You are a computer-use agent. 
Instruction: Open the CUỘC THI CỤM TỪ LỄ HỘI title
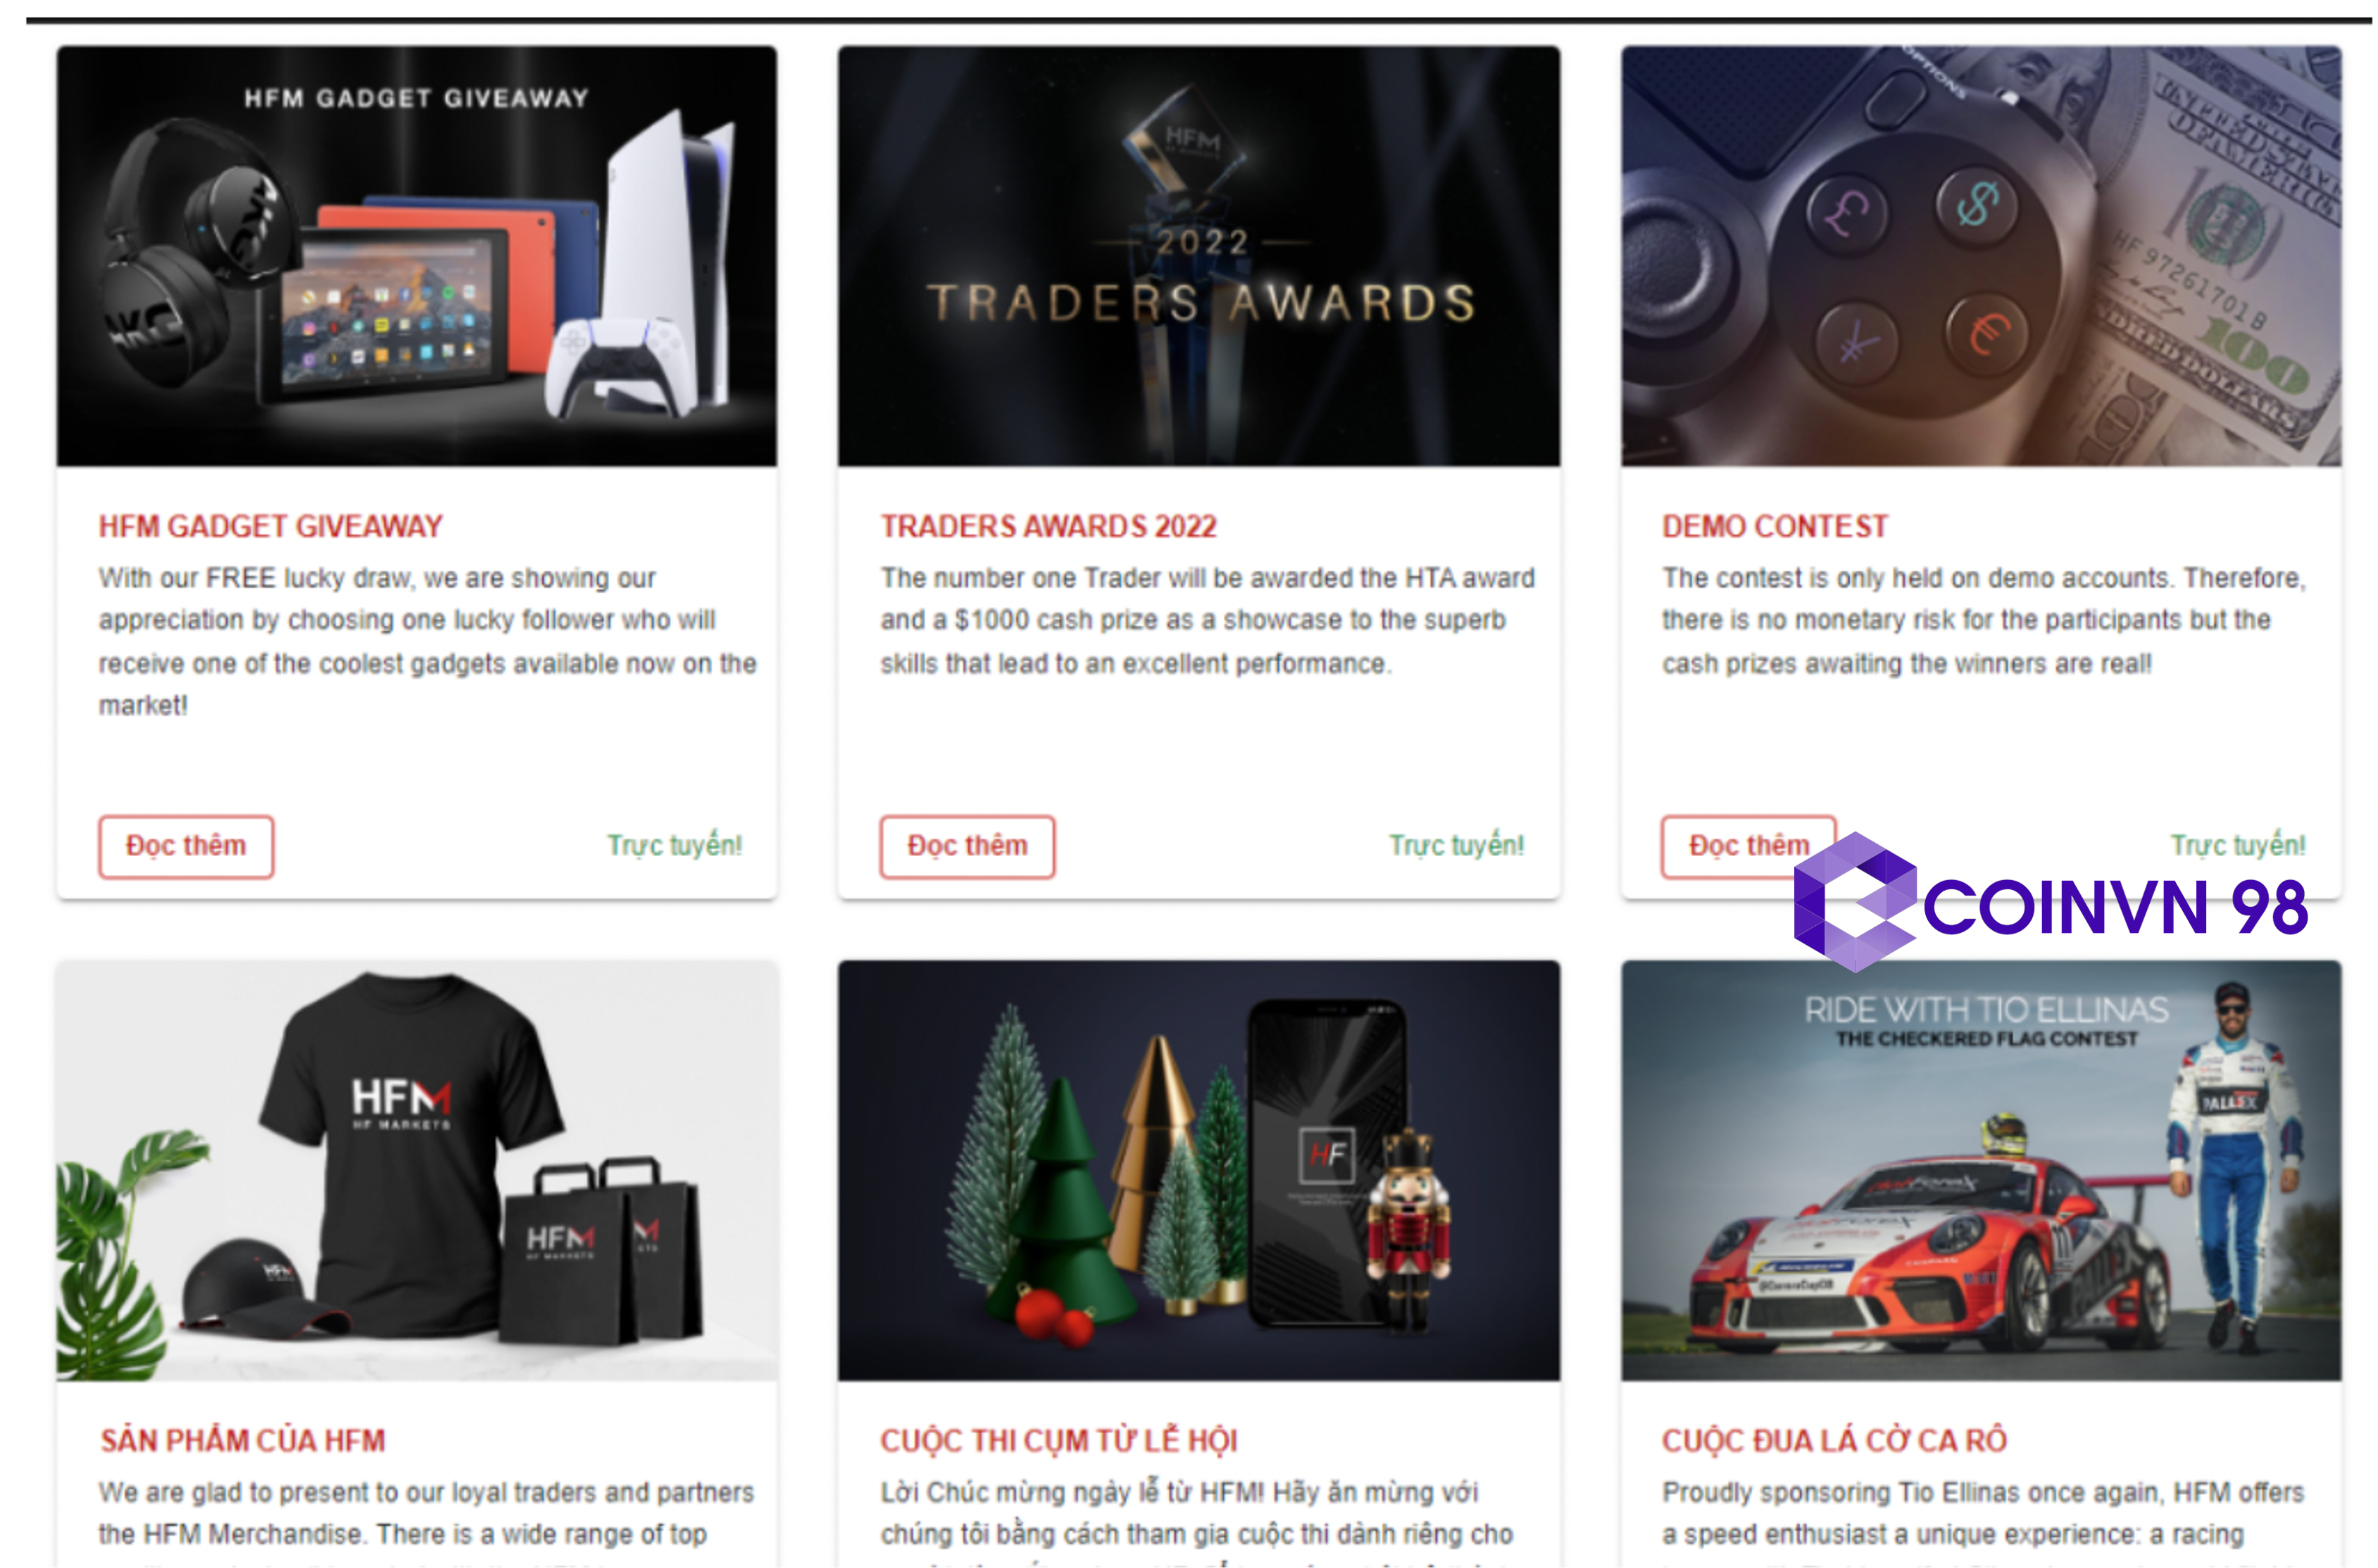point(1058,1440)
